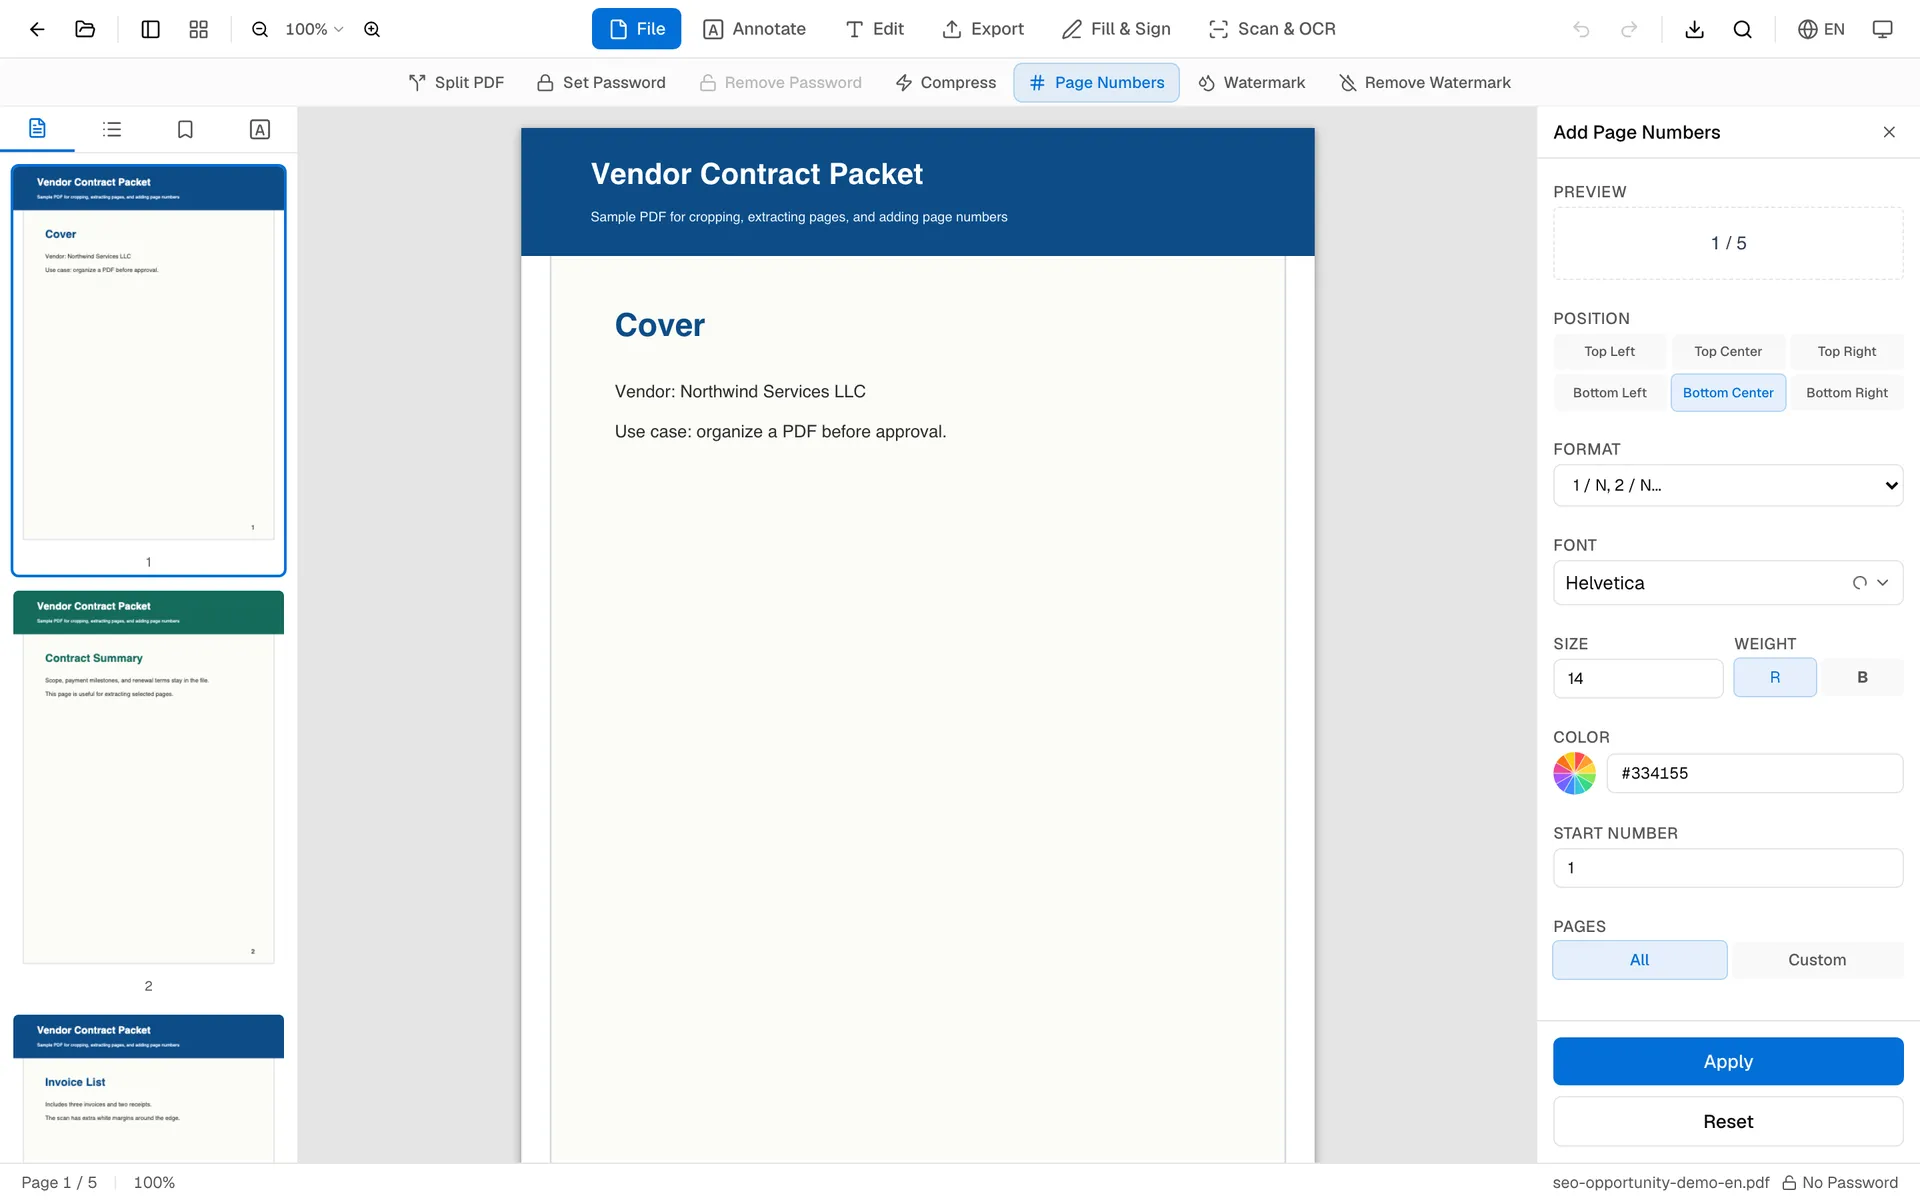Viewport: 1920px width, 1200px height.
Task: Select page 3 Invoice List thumbnail
Action: pyautogui.click(x=148, y=1088)
